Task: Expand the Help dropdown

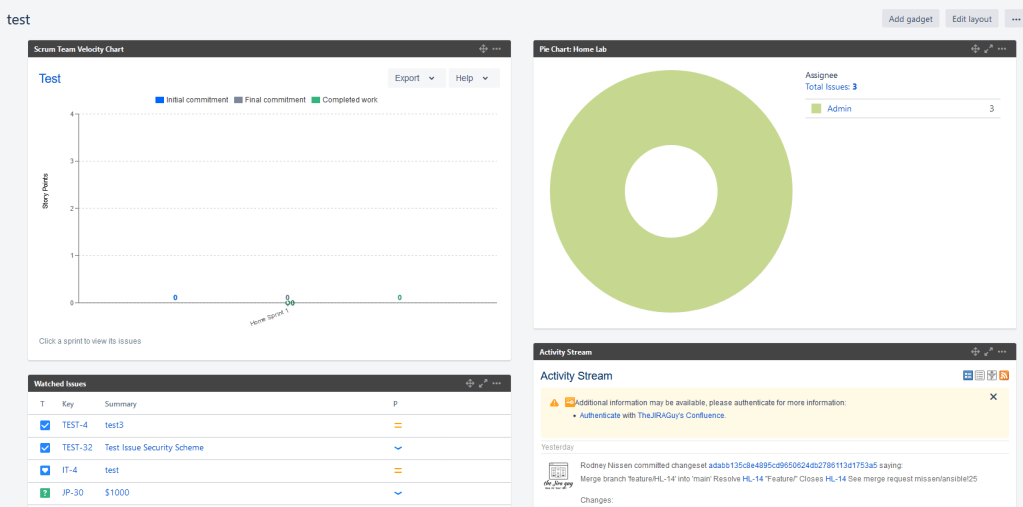Action: 472,78
